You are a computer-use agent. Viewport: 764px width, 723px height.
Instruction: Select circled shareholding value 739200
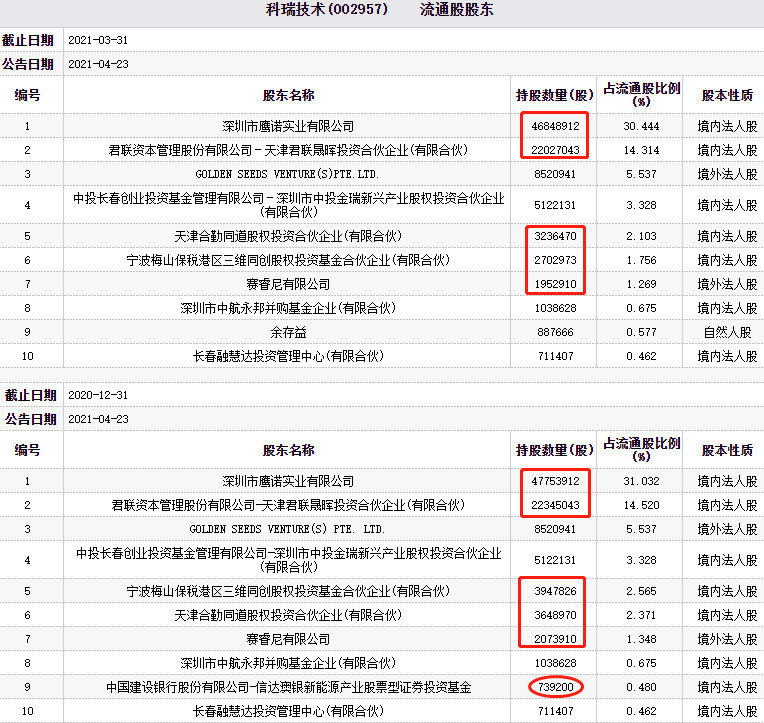click(x=555, y=687)
